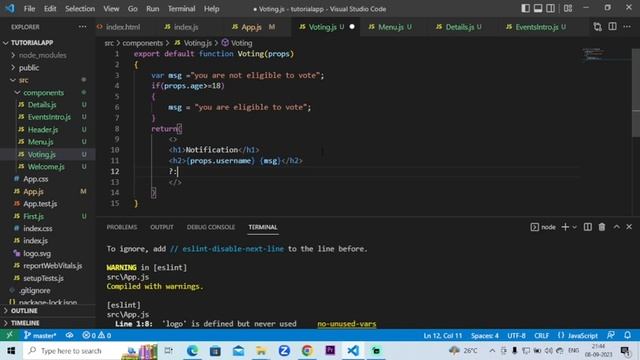Click the code minimap preview
Image resolution: width=640 pixels, height=360 pixels.
point(606,55)
